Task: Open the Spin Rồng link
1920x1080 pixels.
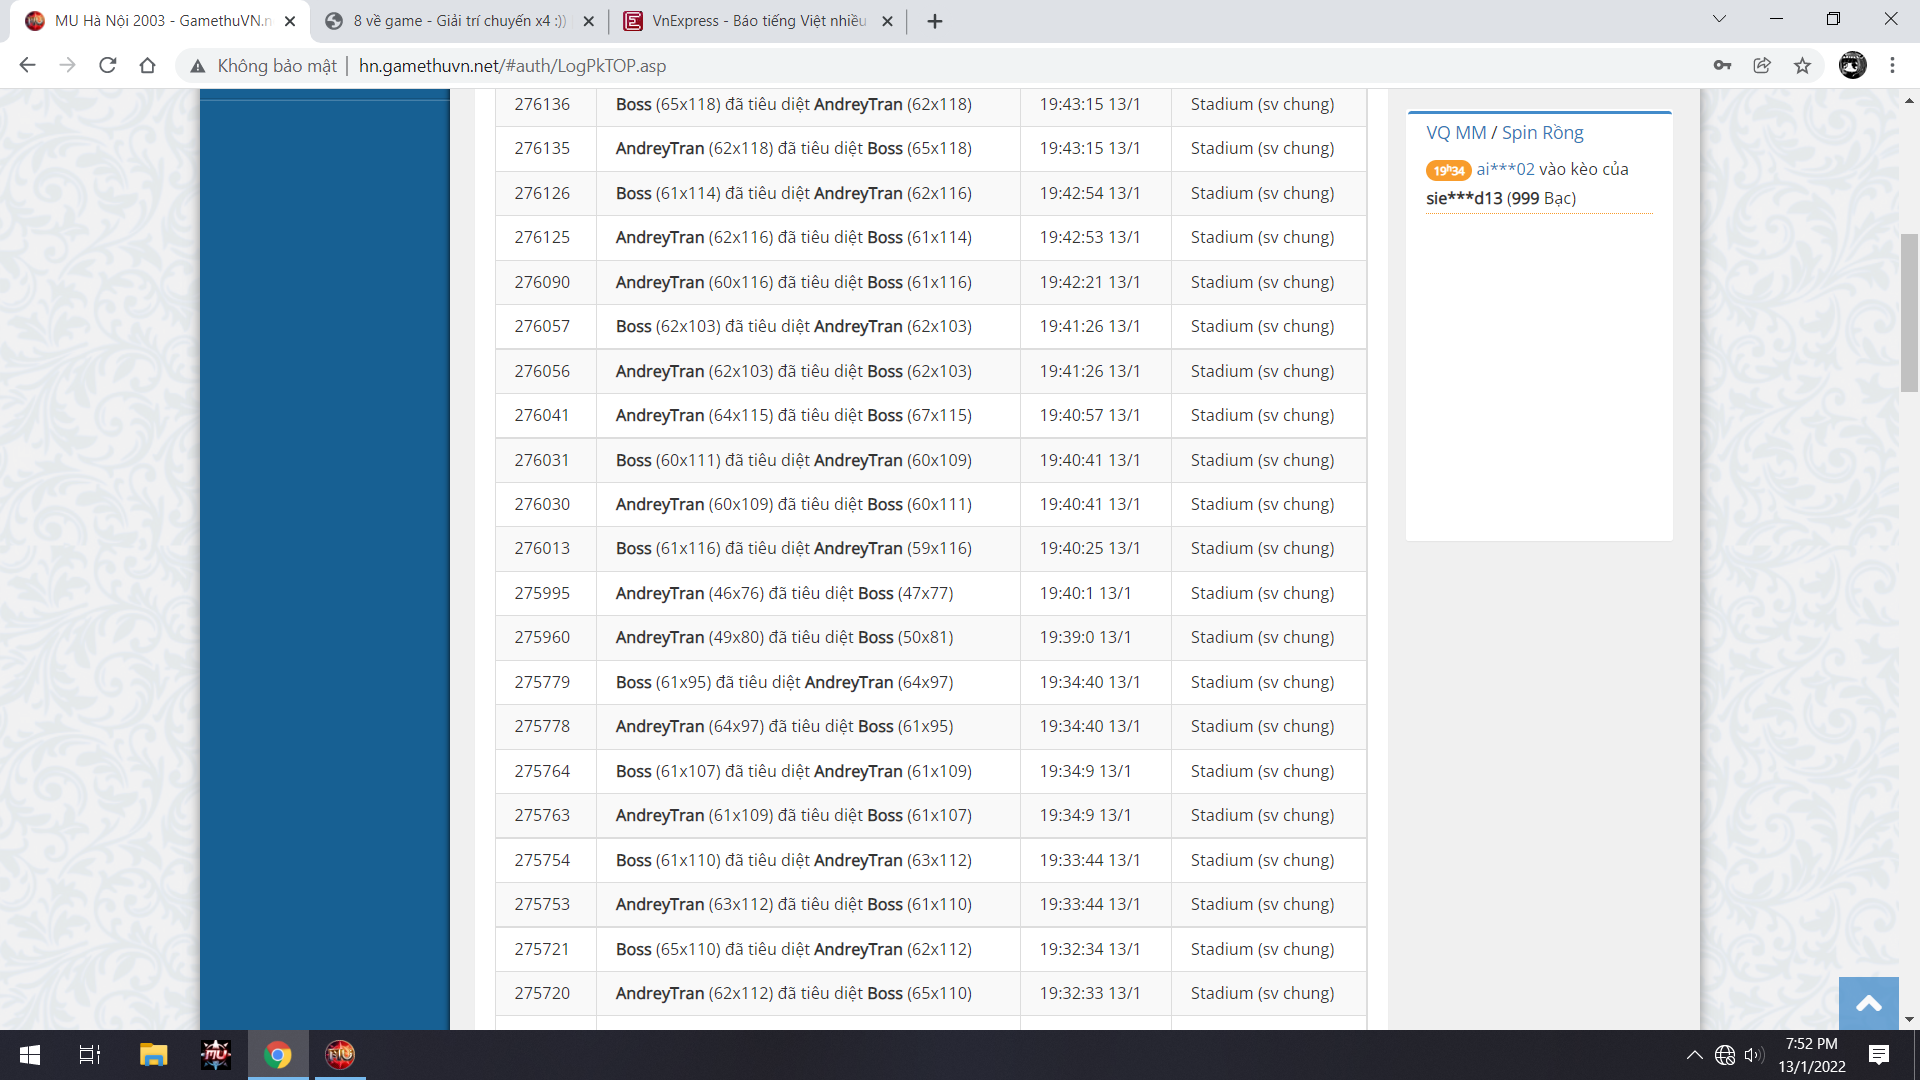Action: 1542,132
